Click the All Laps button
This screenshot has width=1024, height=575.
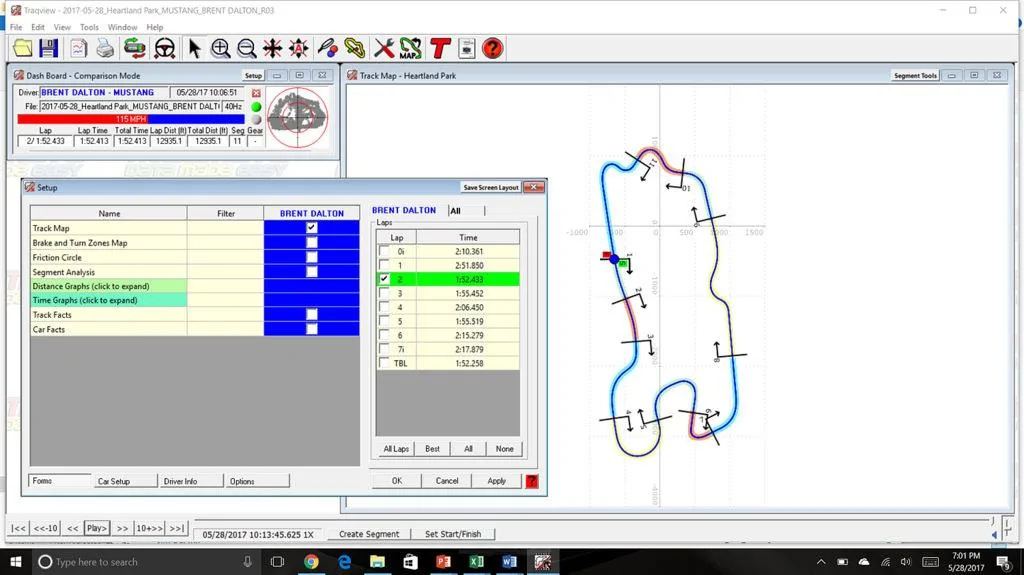(x=396, y=449)
